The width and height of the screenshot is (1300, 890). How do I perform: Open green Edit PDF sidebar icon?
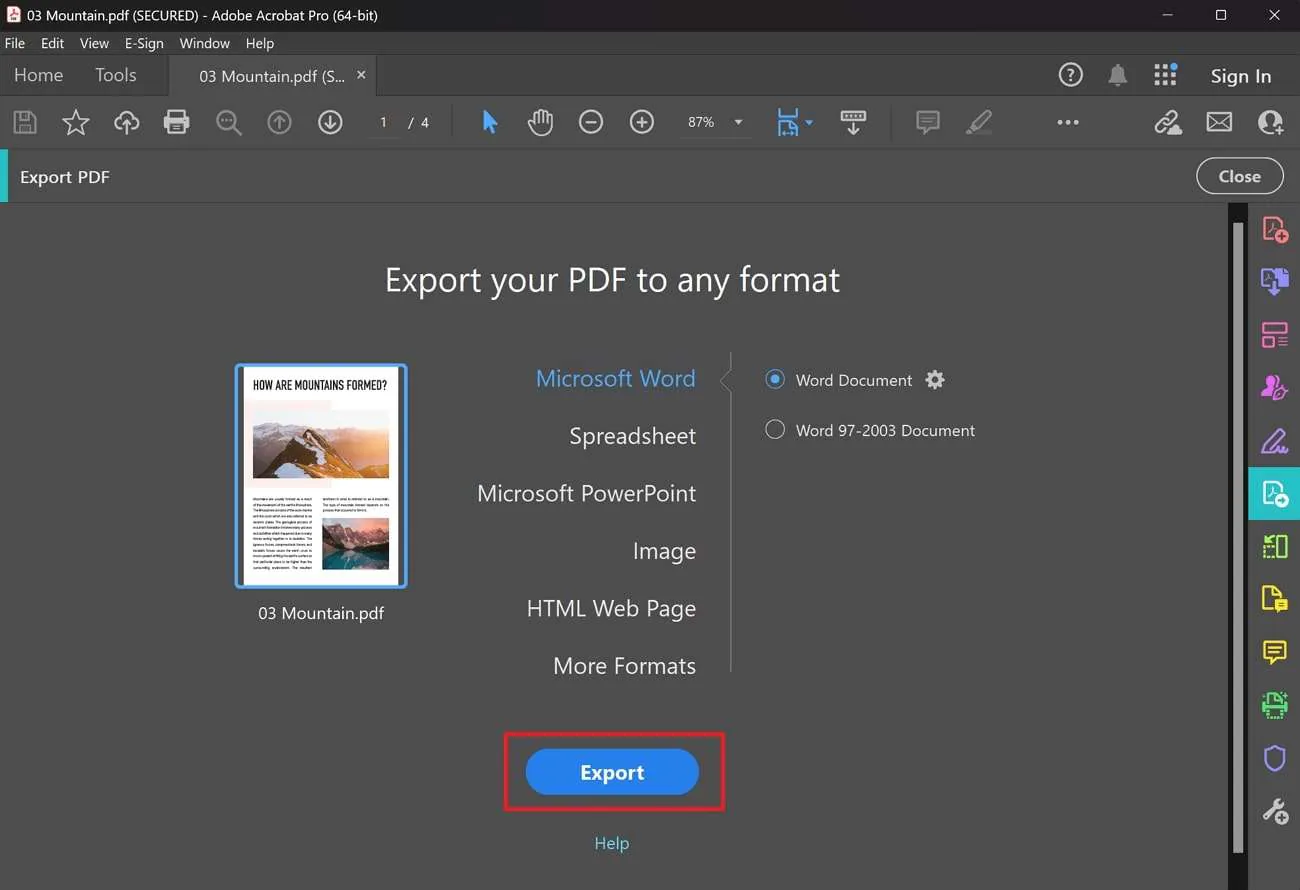tap(1274, 546)
